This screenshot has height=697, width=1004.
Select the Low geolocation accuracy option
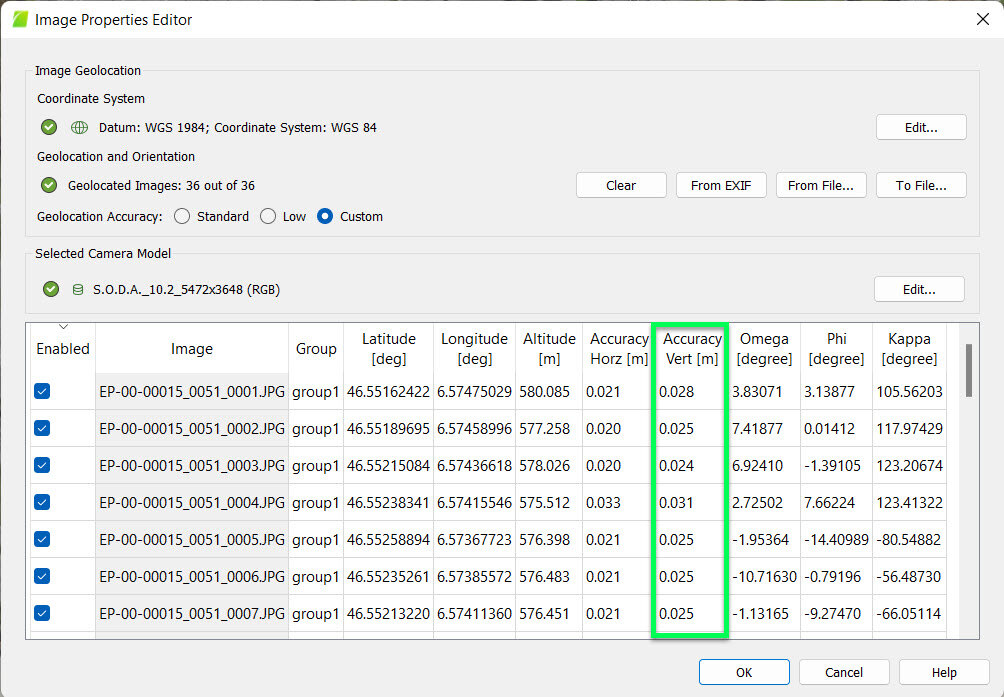click(x=267, y=216)
